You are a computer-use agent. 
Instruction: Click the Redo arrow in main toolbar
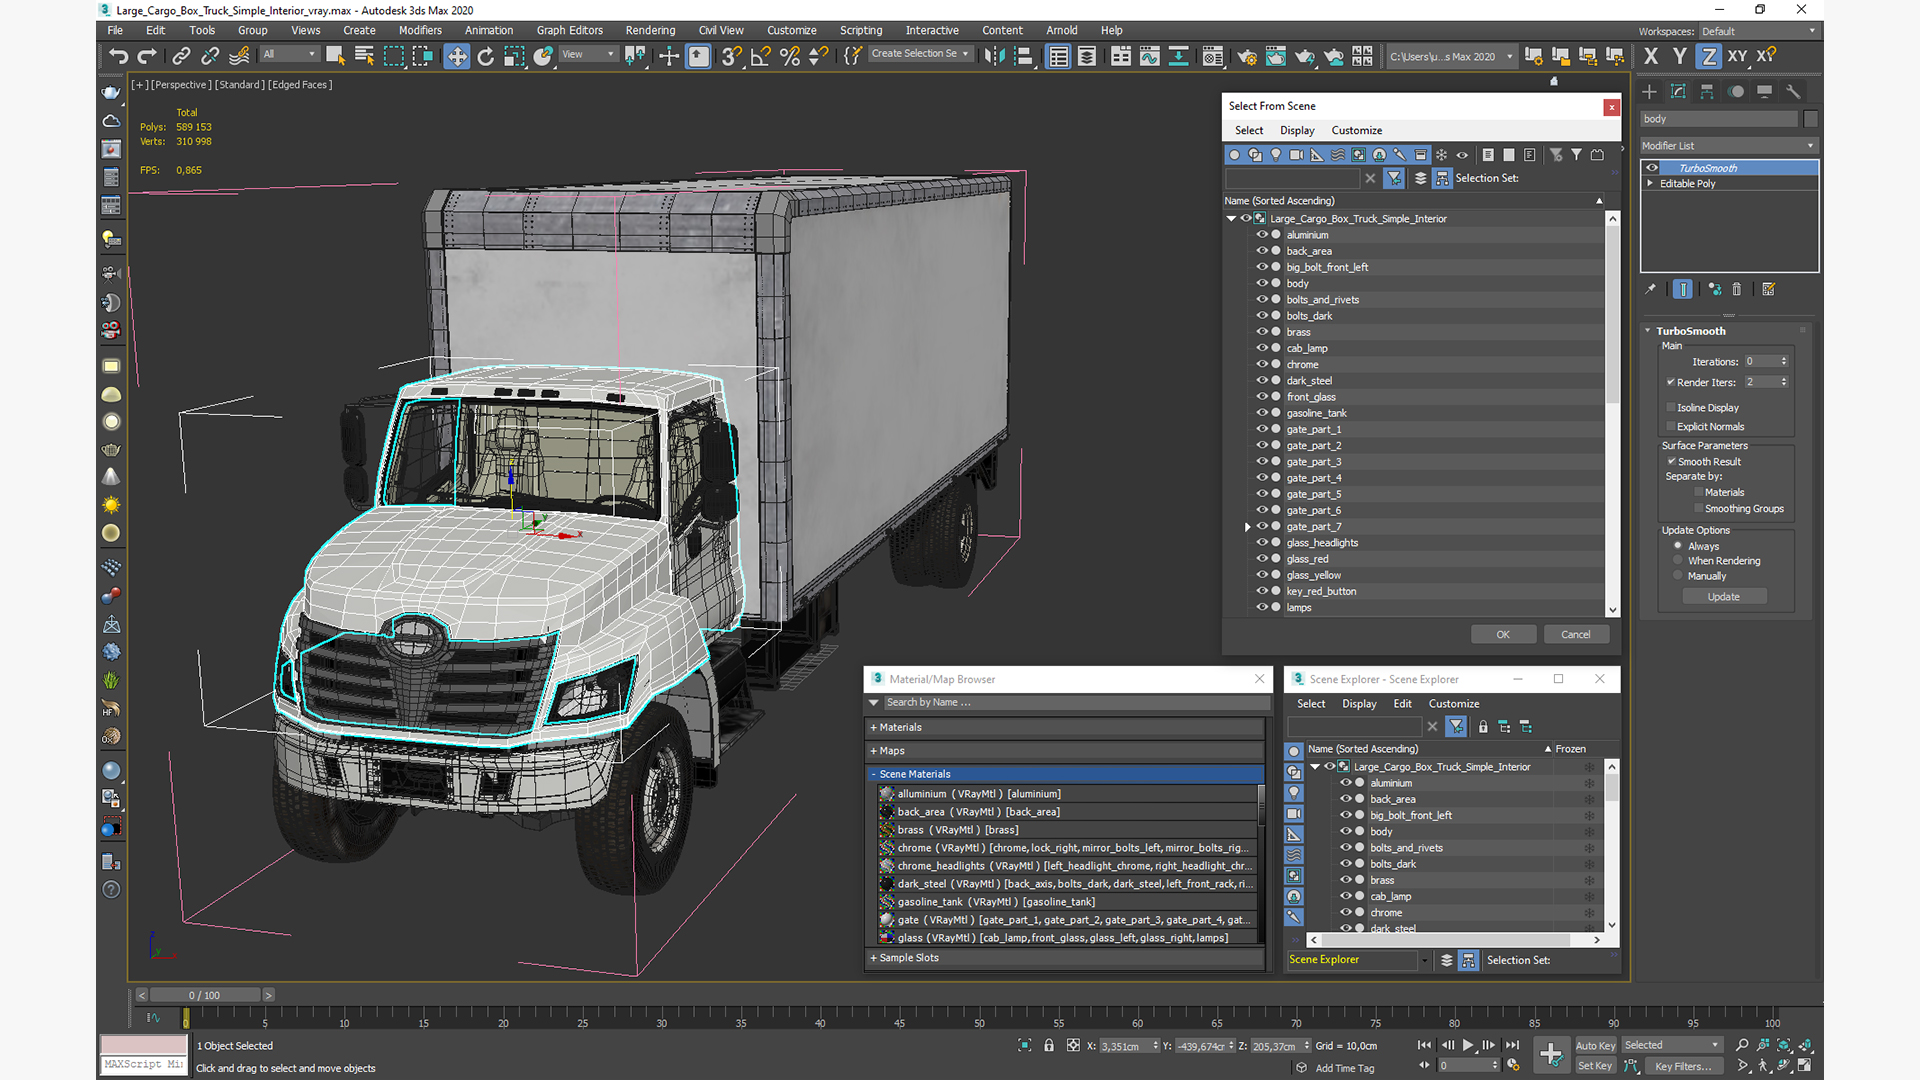(147, 57)
